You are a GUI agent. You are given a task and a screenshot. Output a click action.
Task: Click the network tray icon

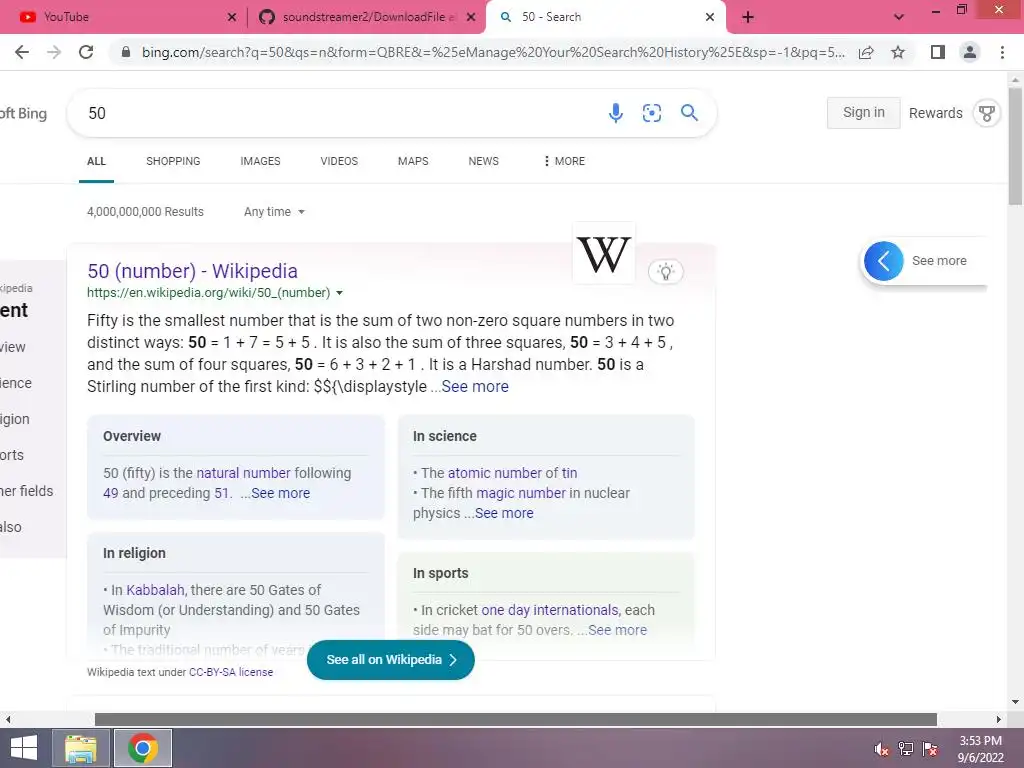pyautogui.click(x=906, y=749)
